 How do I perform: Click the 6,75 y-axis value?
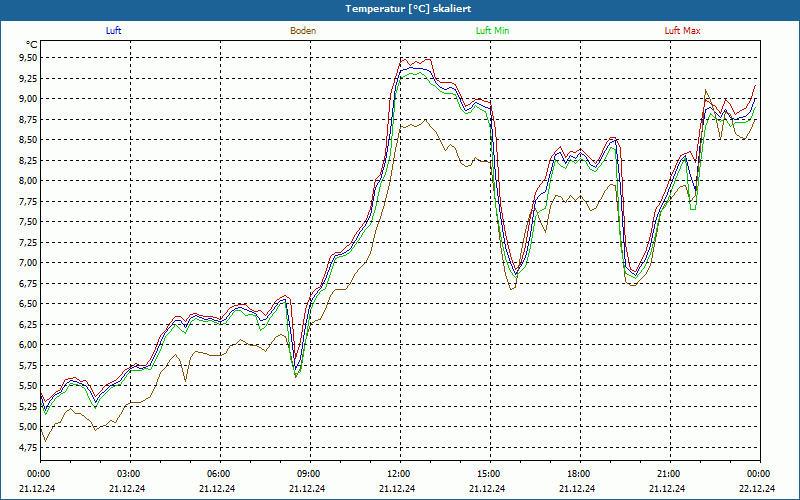pos(27,283)
